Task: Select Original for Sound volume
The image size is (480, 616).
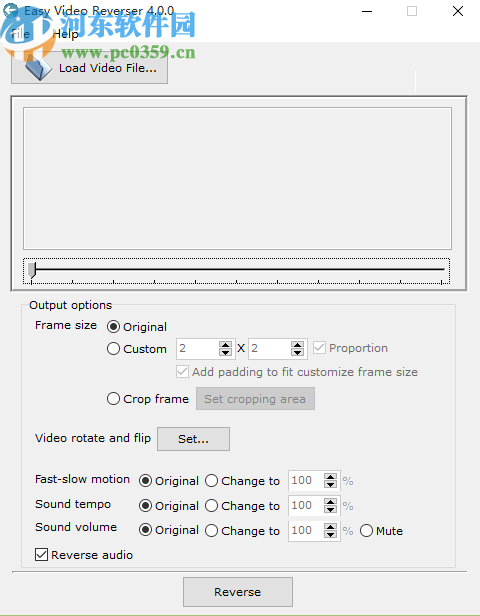Action: (169, 530)
